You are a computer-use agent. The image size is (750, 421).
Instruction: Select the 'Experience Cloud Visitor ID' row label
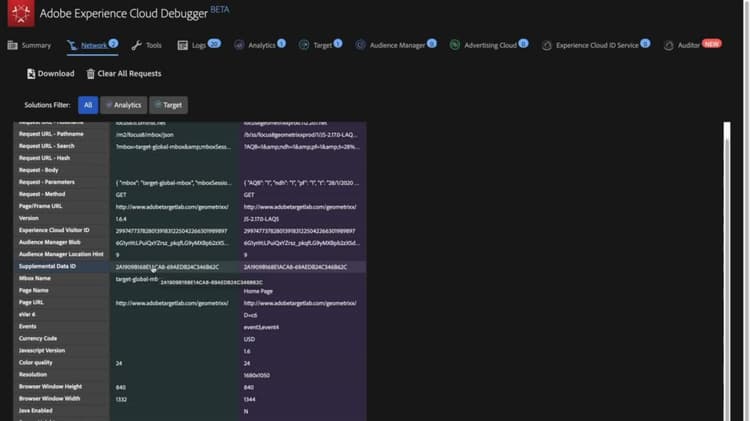(x=54, y=230)
